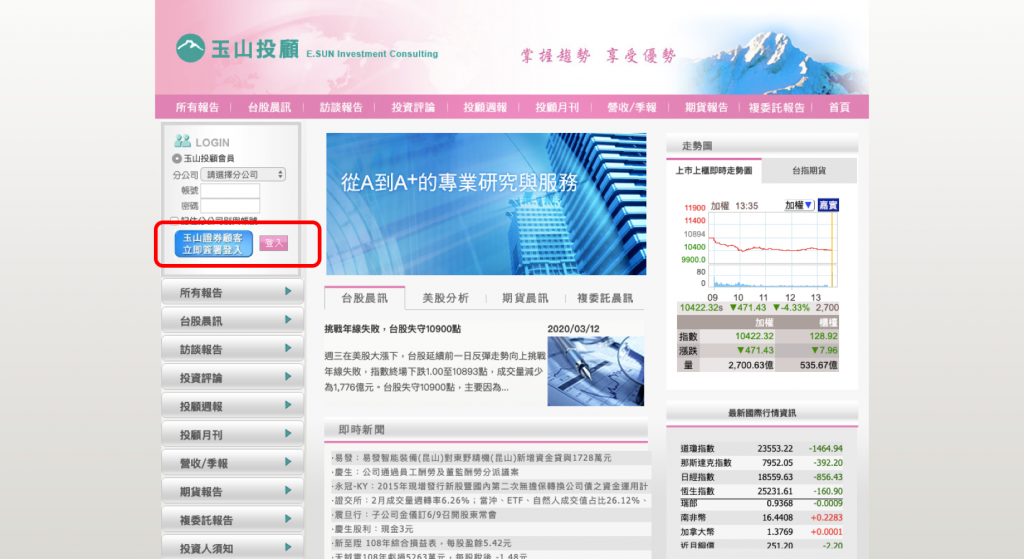
Task: Click the weighted index value 10422.32 in table
Action: click(x=754, y=336)
